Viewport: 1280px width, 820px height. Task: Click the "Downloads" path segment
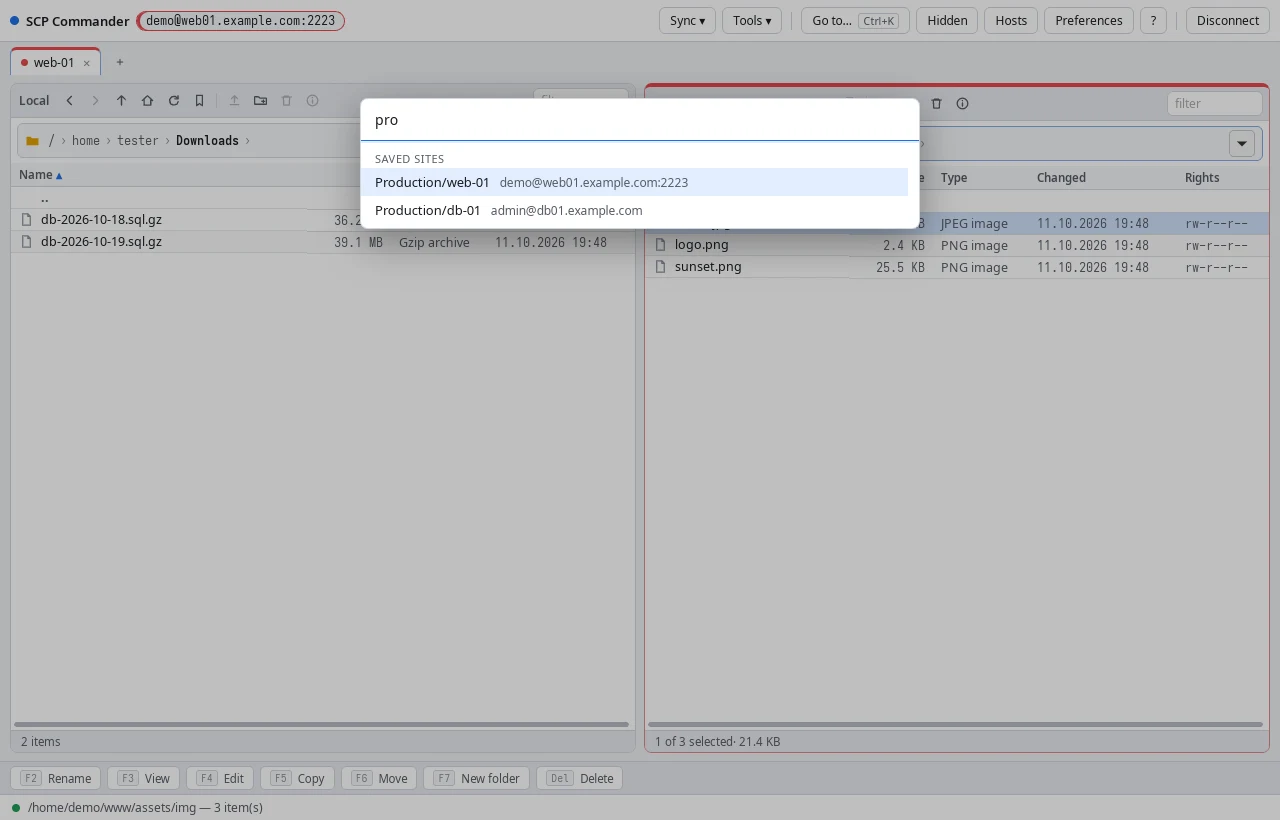[x=207, y=141]
